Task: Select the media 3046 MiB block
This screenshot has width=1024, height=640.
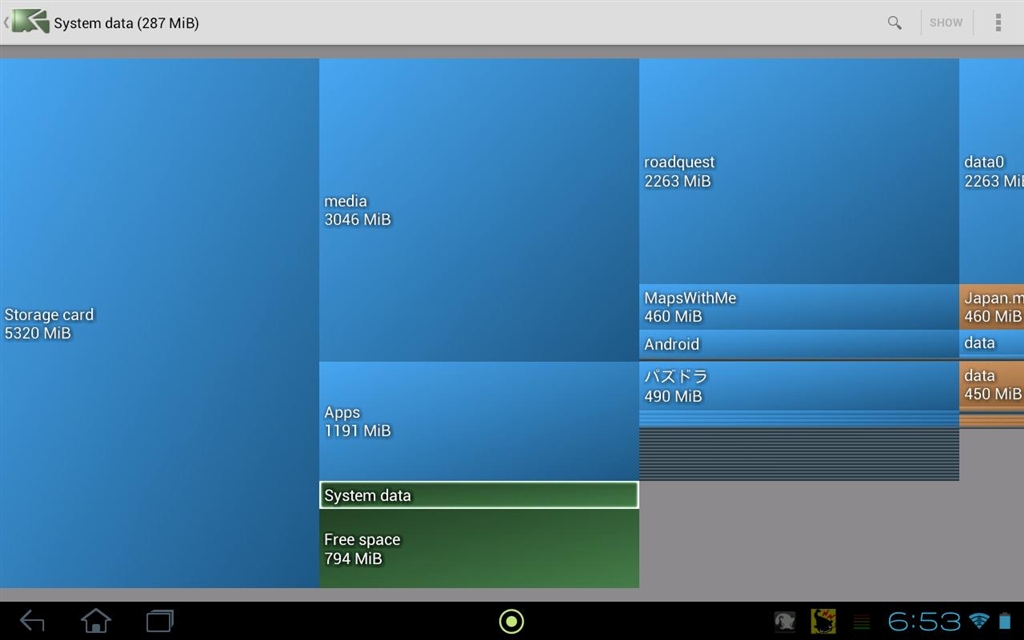Action: pyautogui.click(x=479, y=210)
